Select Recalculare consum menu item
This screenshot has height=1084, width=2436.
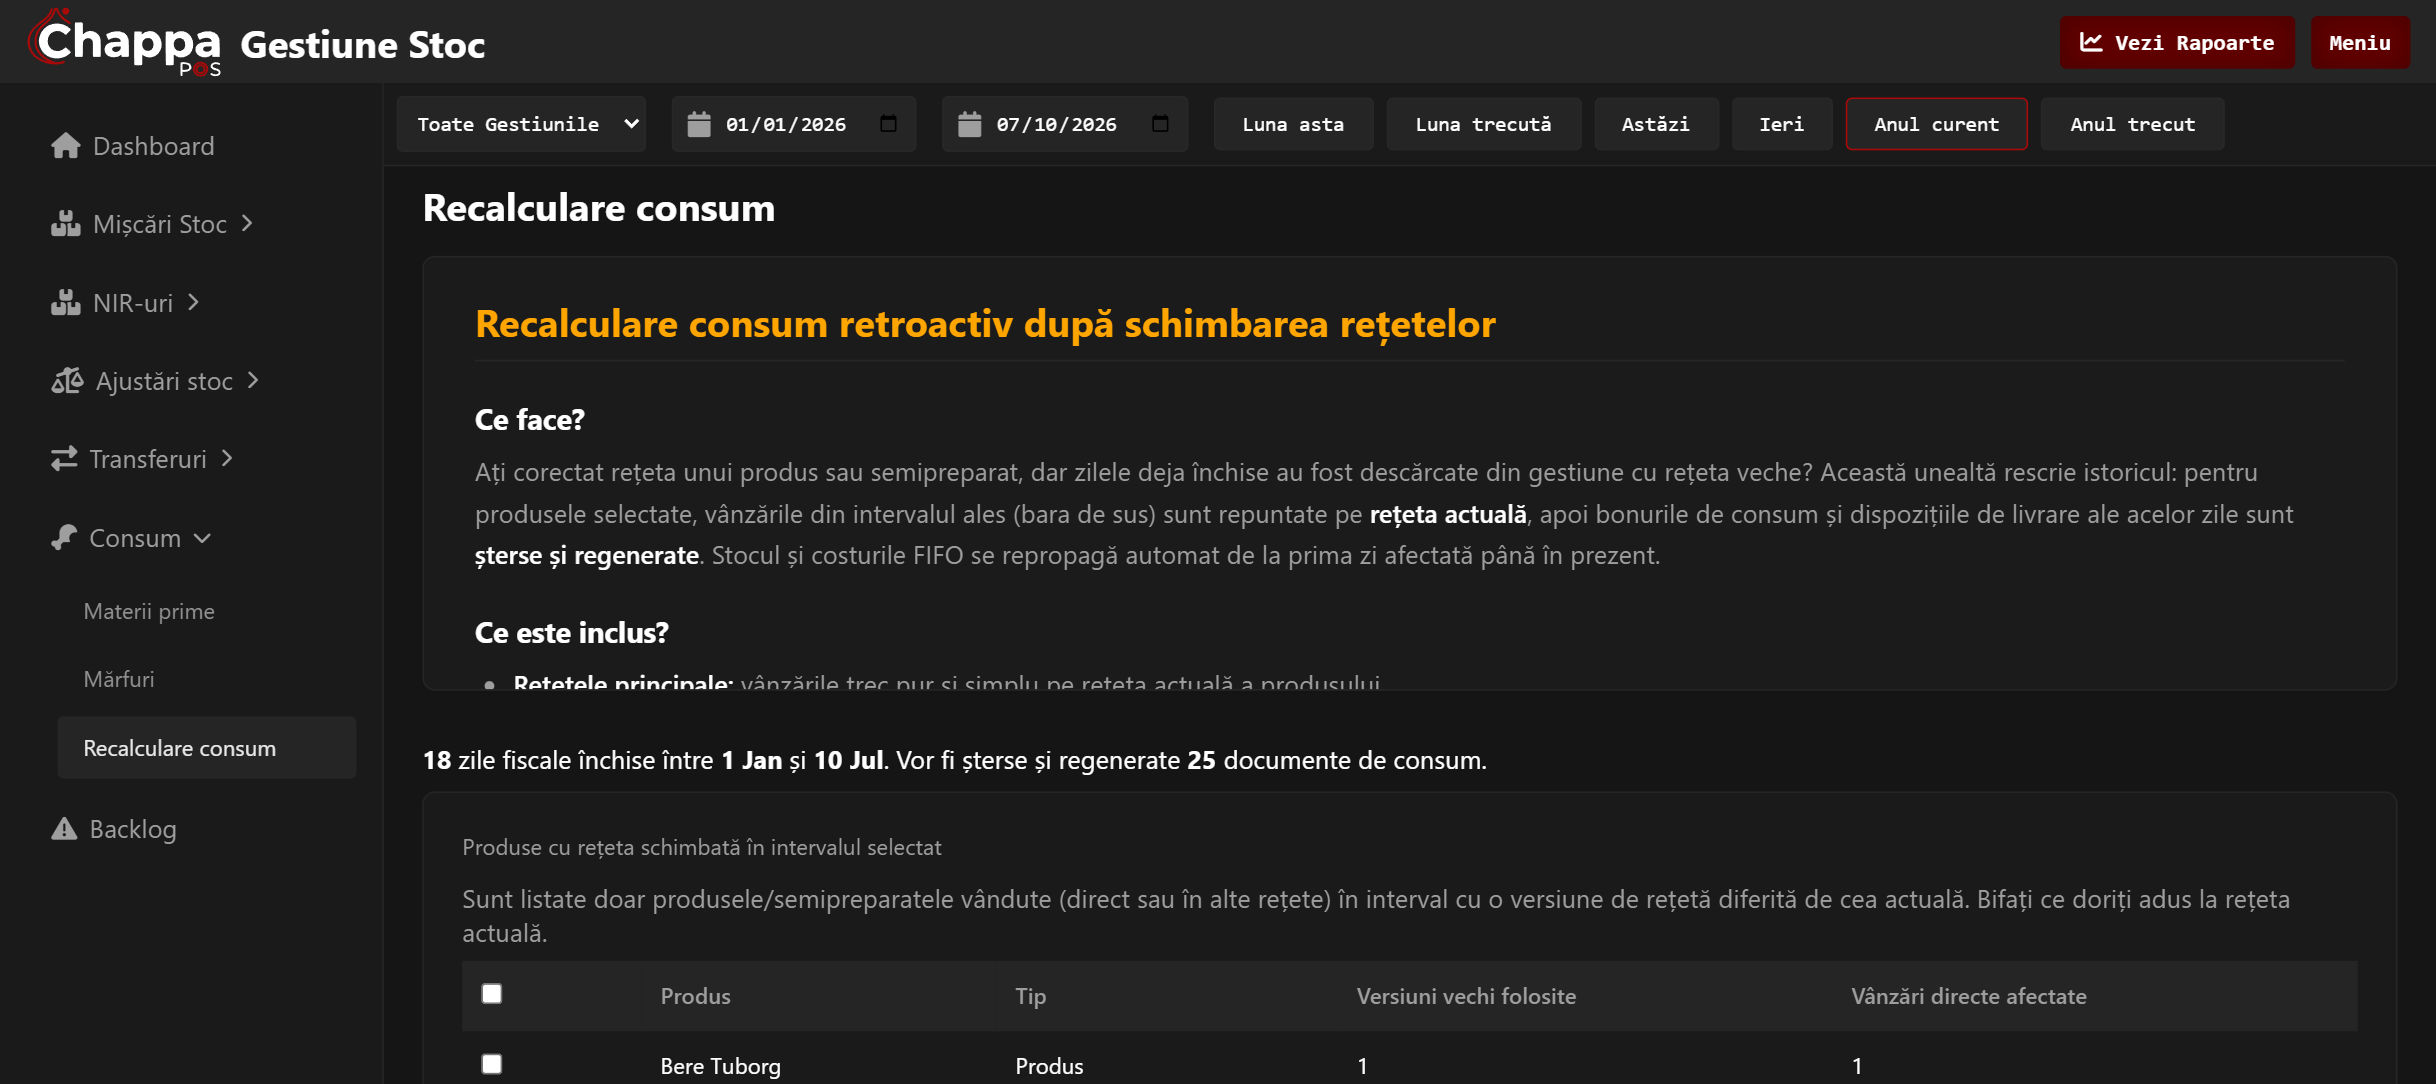207,748
